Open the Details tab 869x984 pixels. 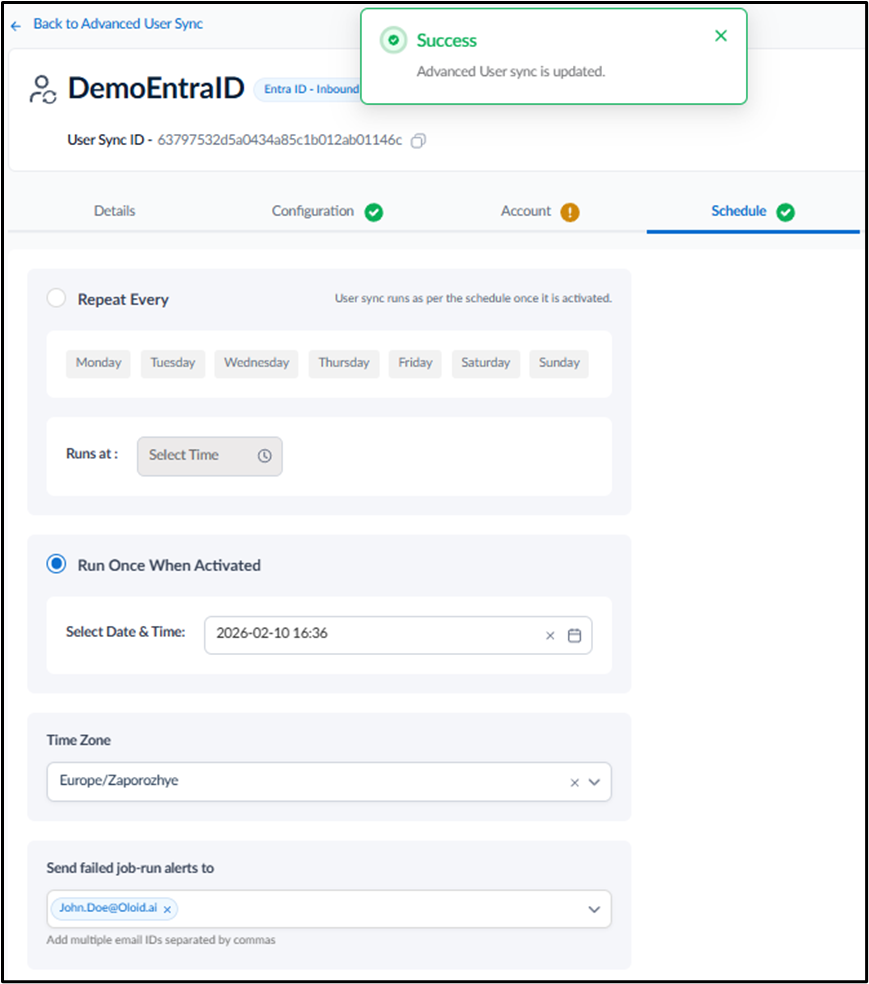point(114,211)
